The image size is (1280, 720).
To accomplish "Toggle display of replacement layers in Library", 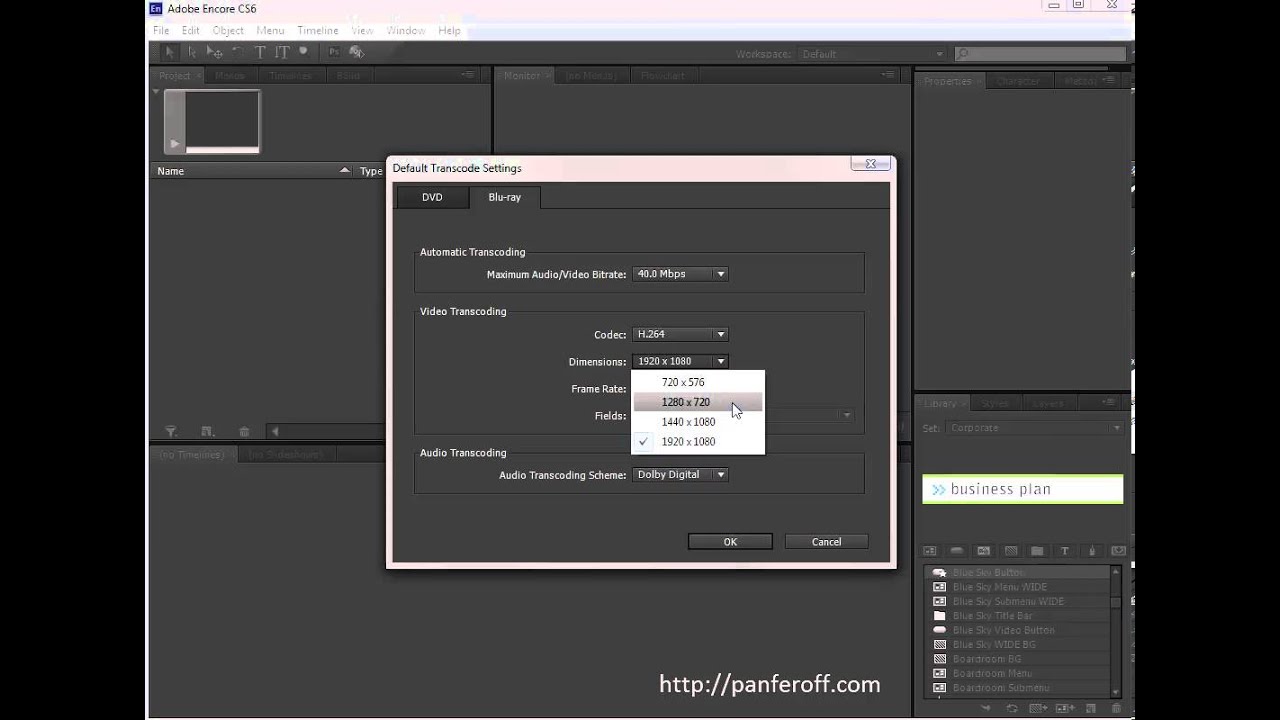I will click(1118, 551).
